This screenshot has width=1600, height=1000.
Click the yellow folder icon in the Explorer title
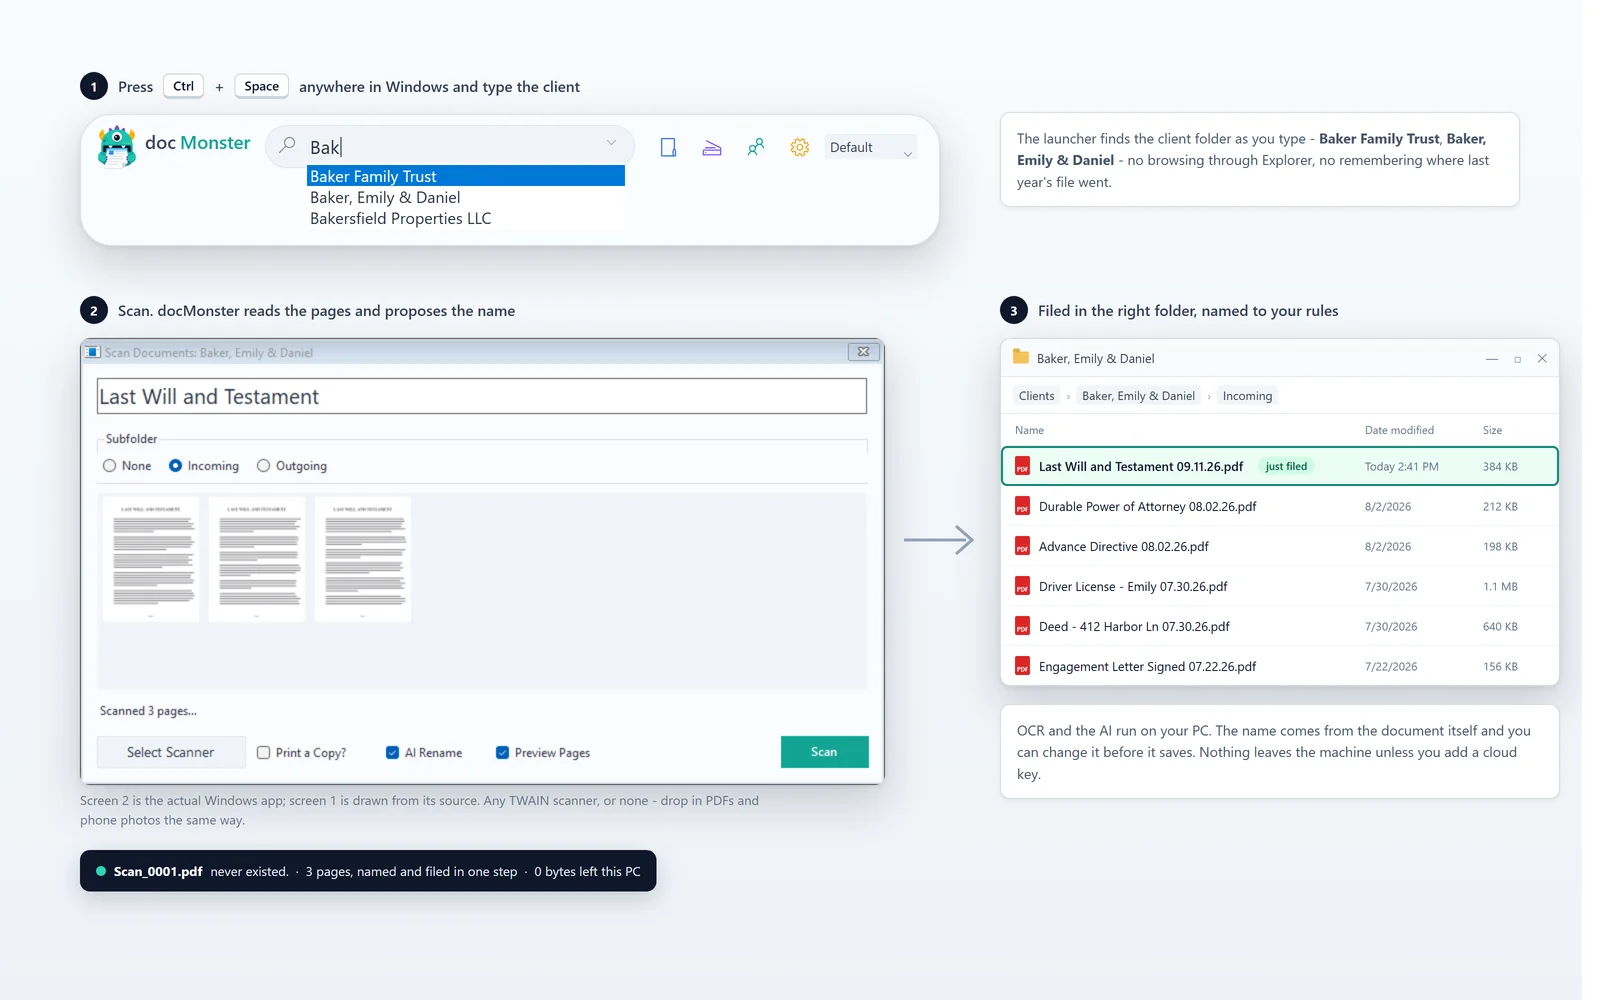pyautogui.click(x=1021, y=357)
